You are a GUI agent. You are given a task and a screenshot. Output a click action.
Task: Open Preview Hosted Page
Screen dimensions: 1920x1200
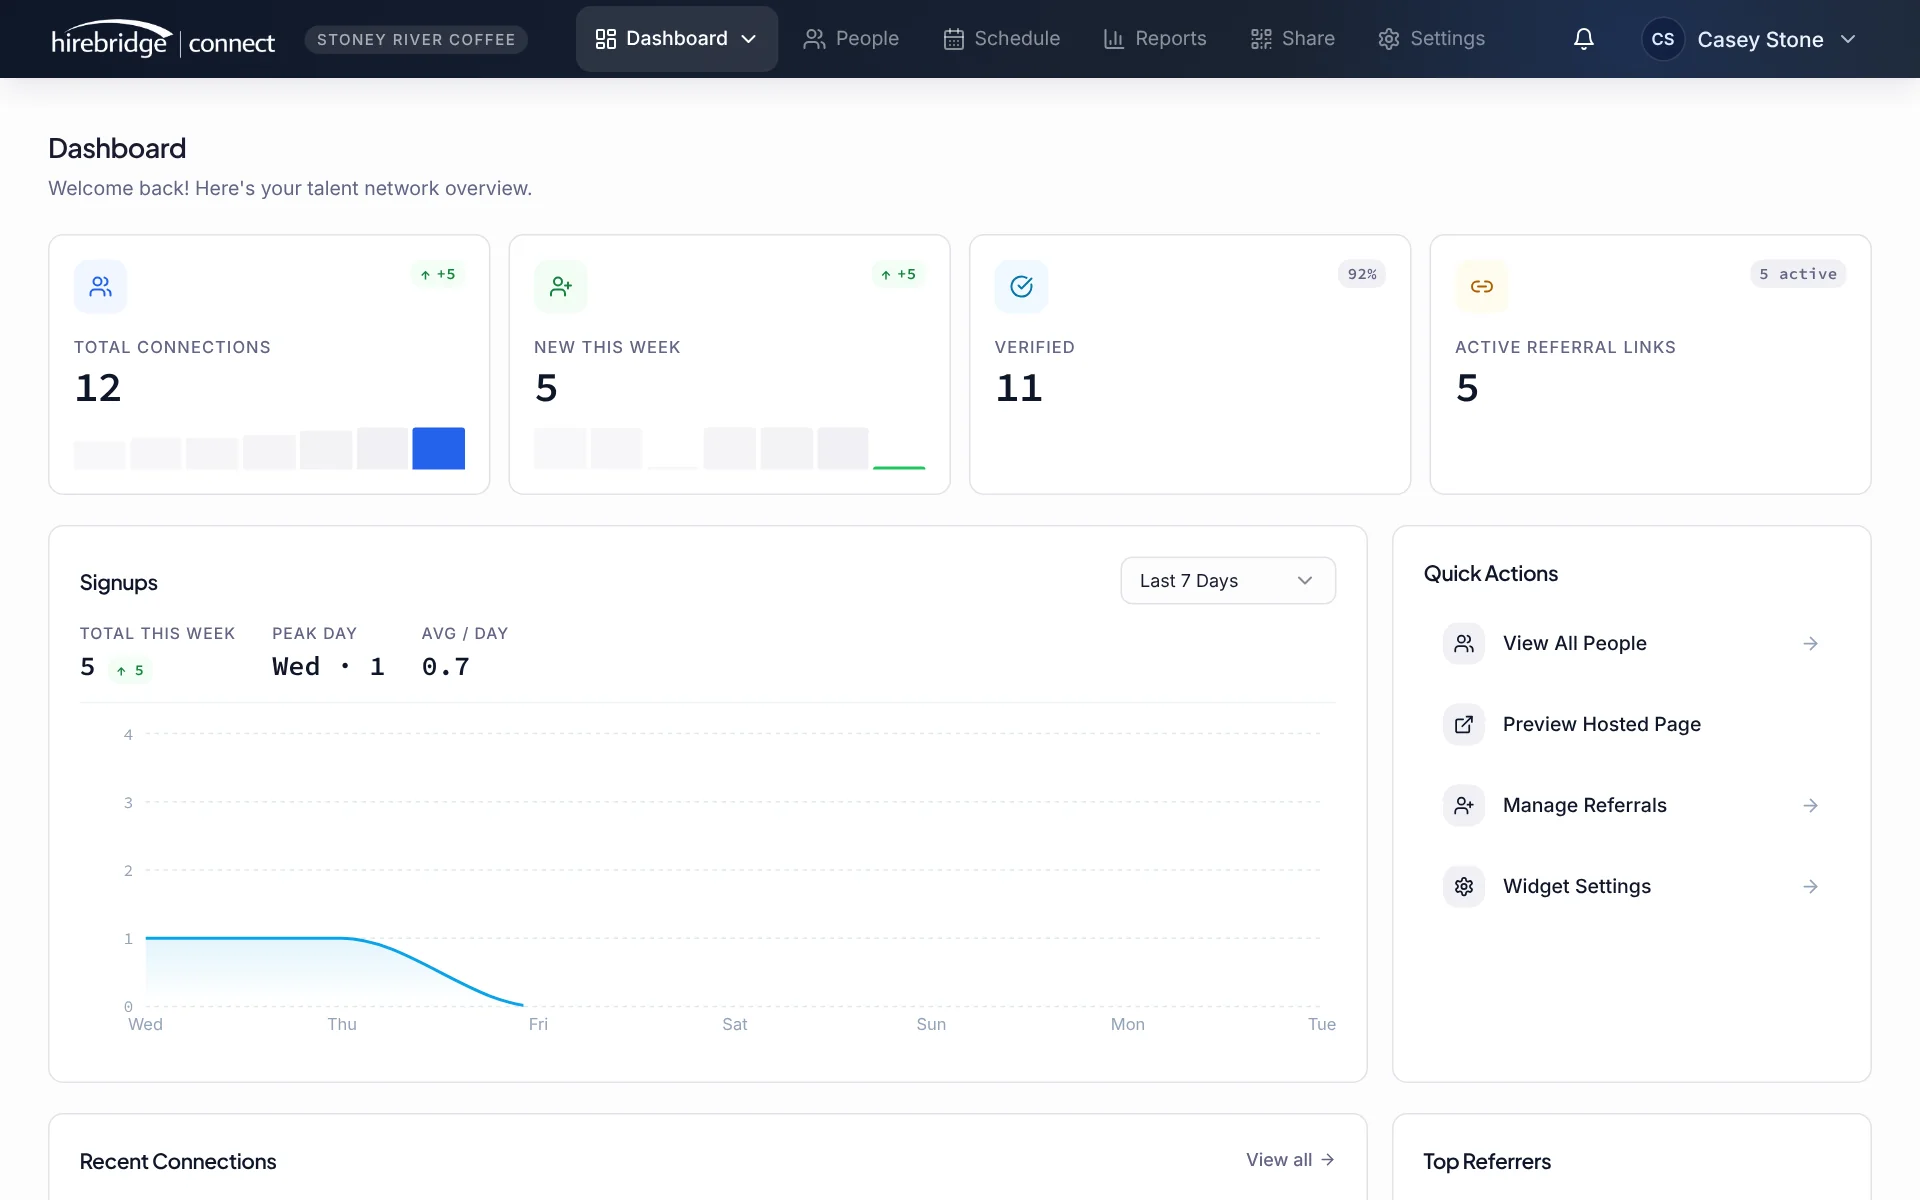(x=1631, y=724)
